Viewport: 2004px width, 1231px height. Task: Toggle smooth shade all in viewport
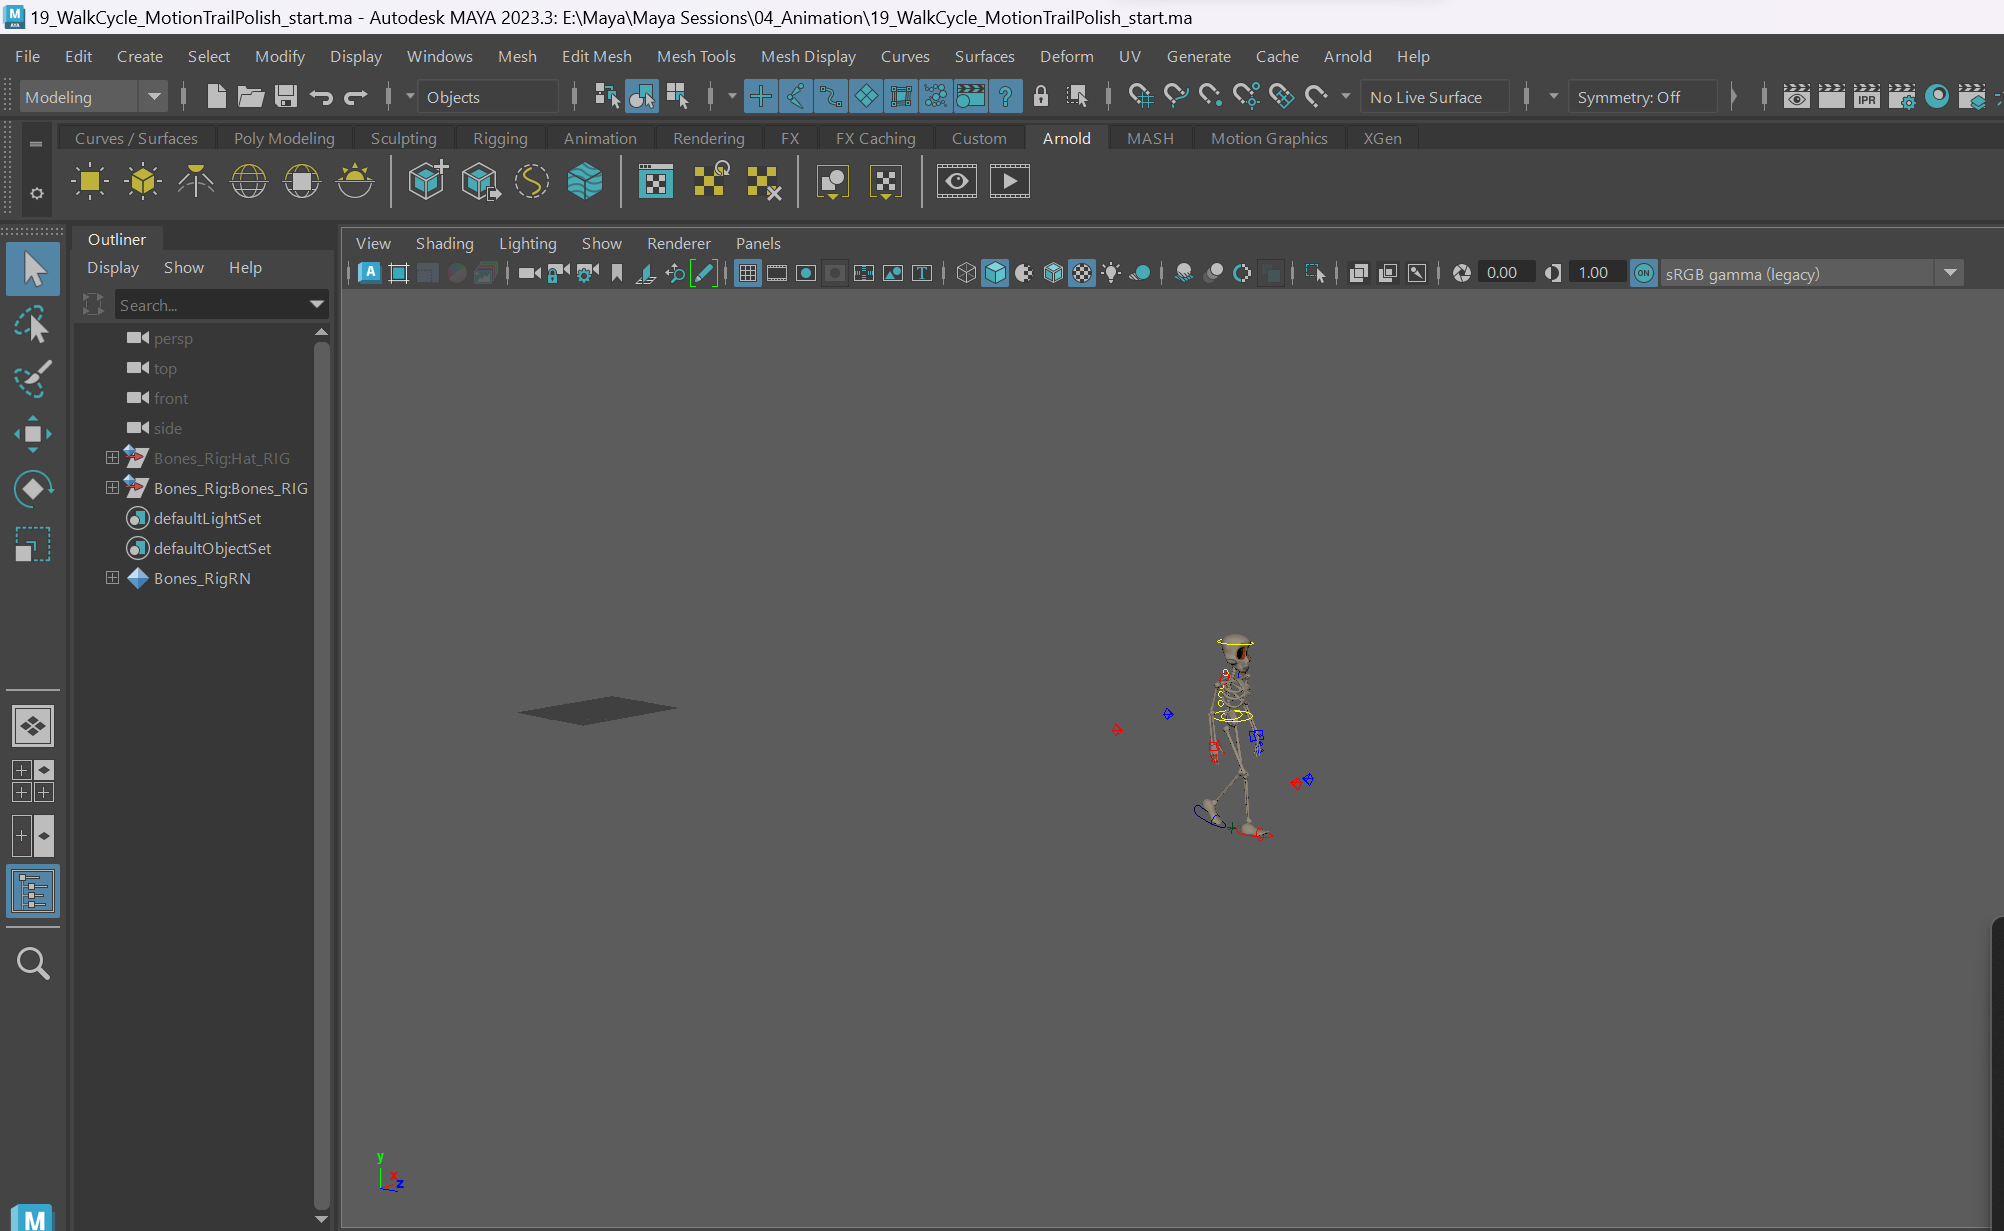995,273
